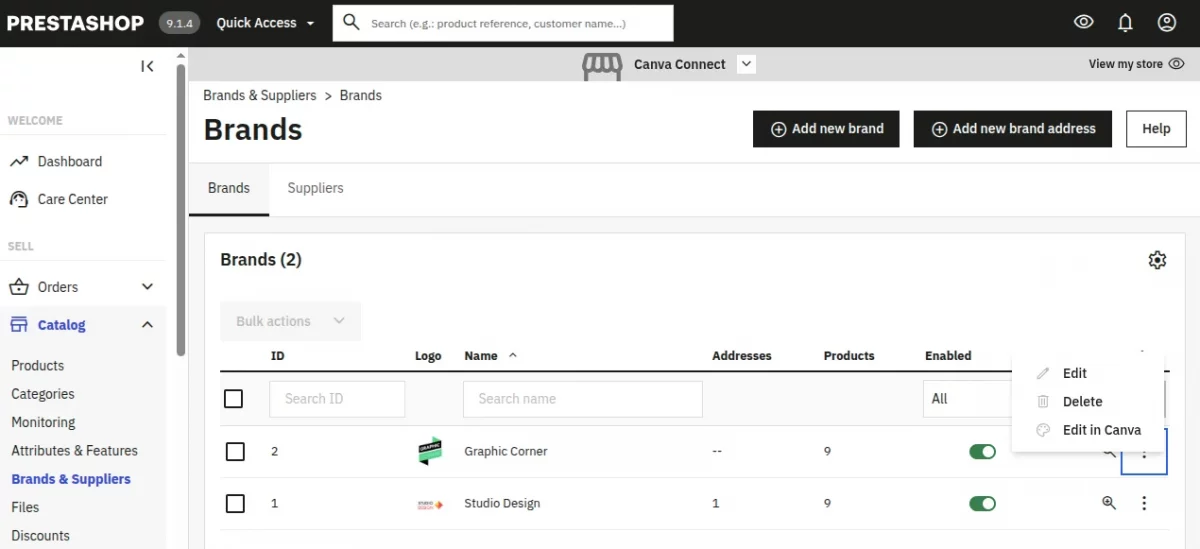
Task: Disable the Studio Design brand toggle
Action: (983, 503)
